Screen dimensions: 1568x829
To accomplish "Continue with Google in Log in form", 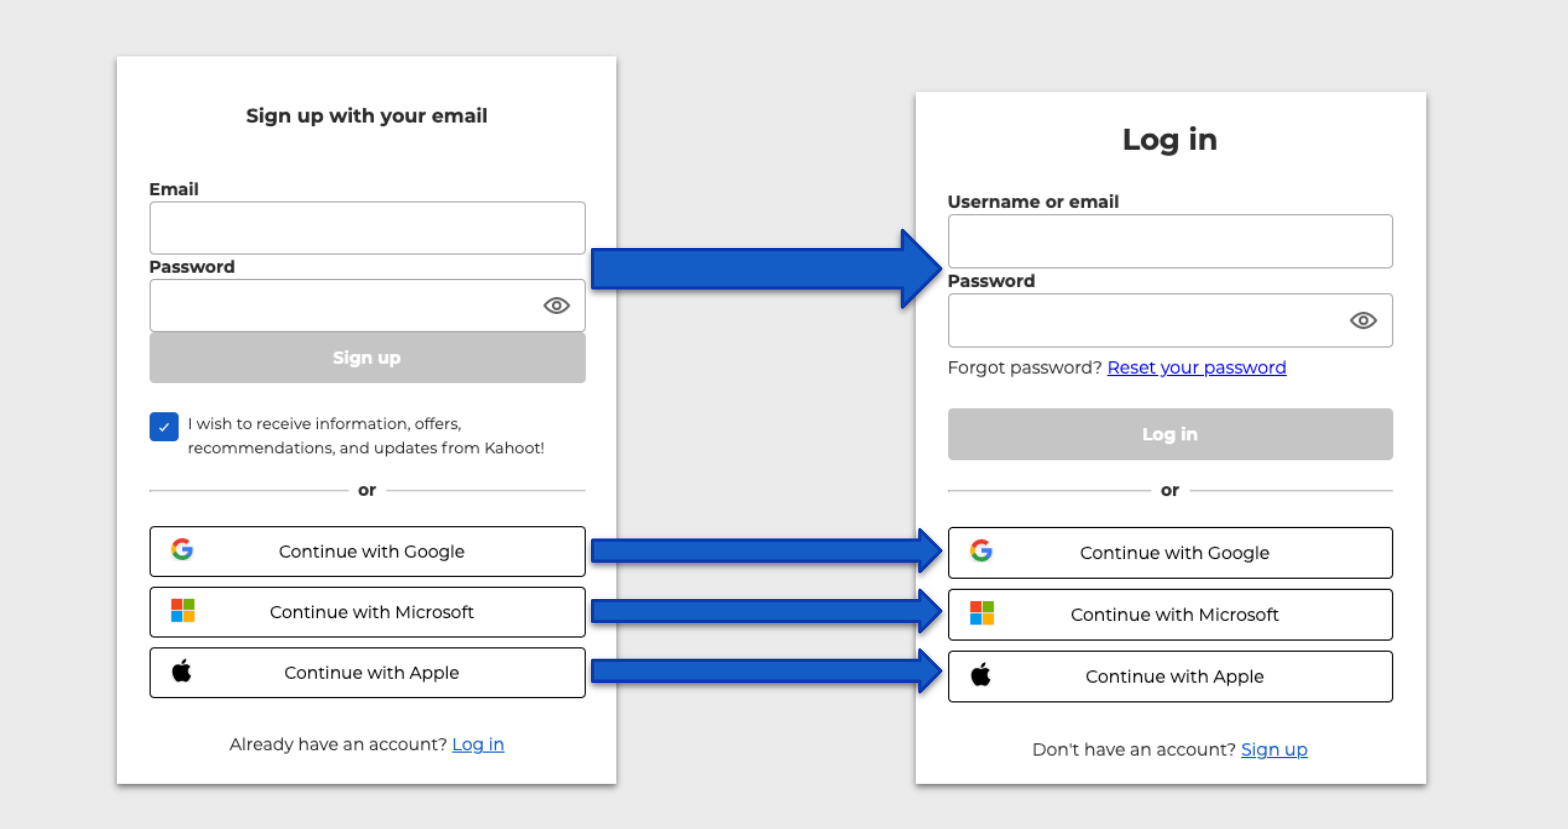I will (1170, 553).
